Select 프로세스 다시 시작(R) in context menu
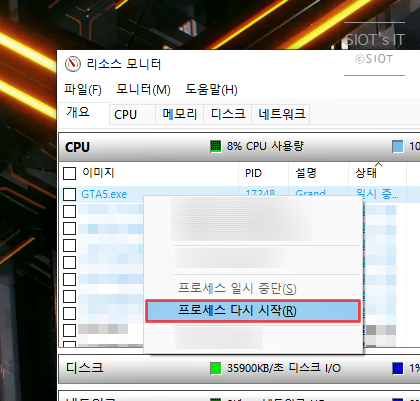Viewport: 420px width, 401px height. [x=253, y=311]
